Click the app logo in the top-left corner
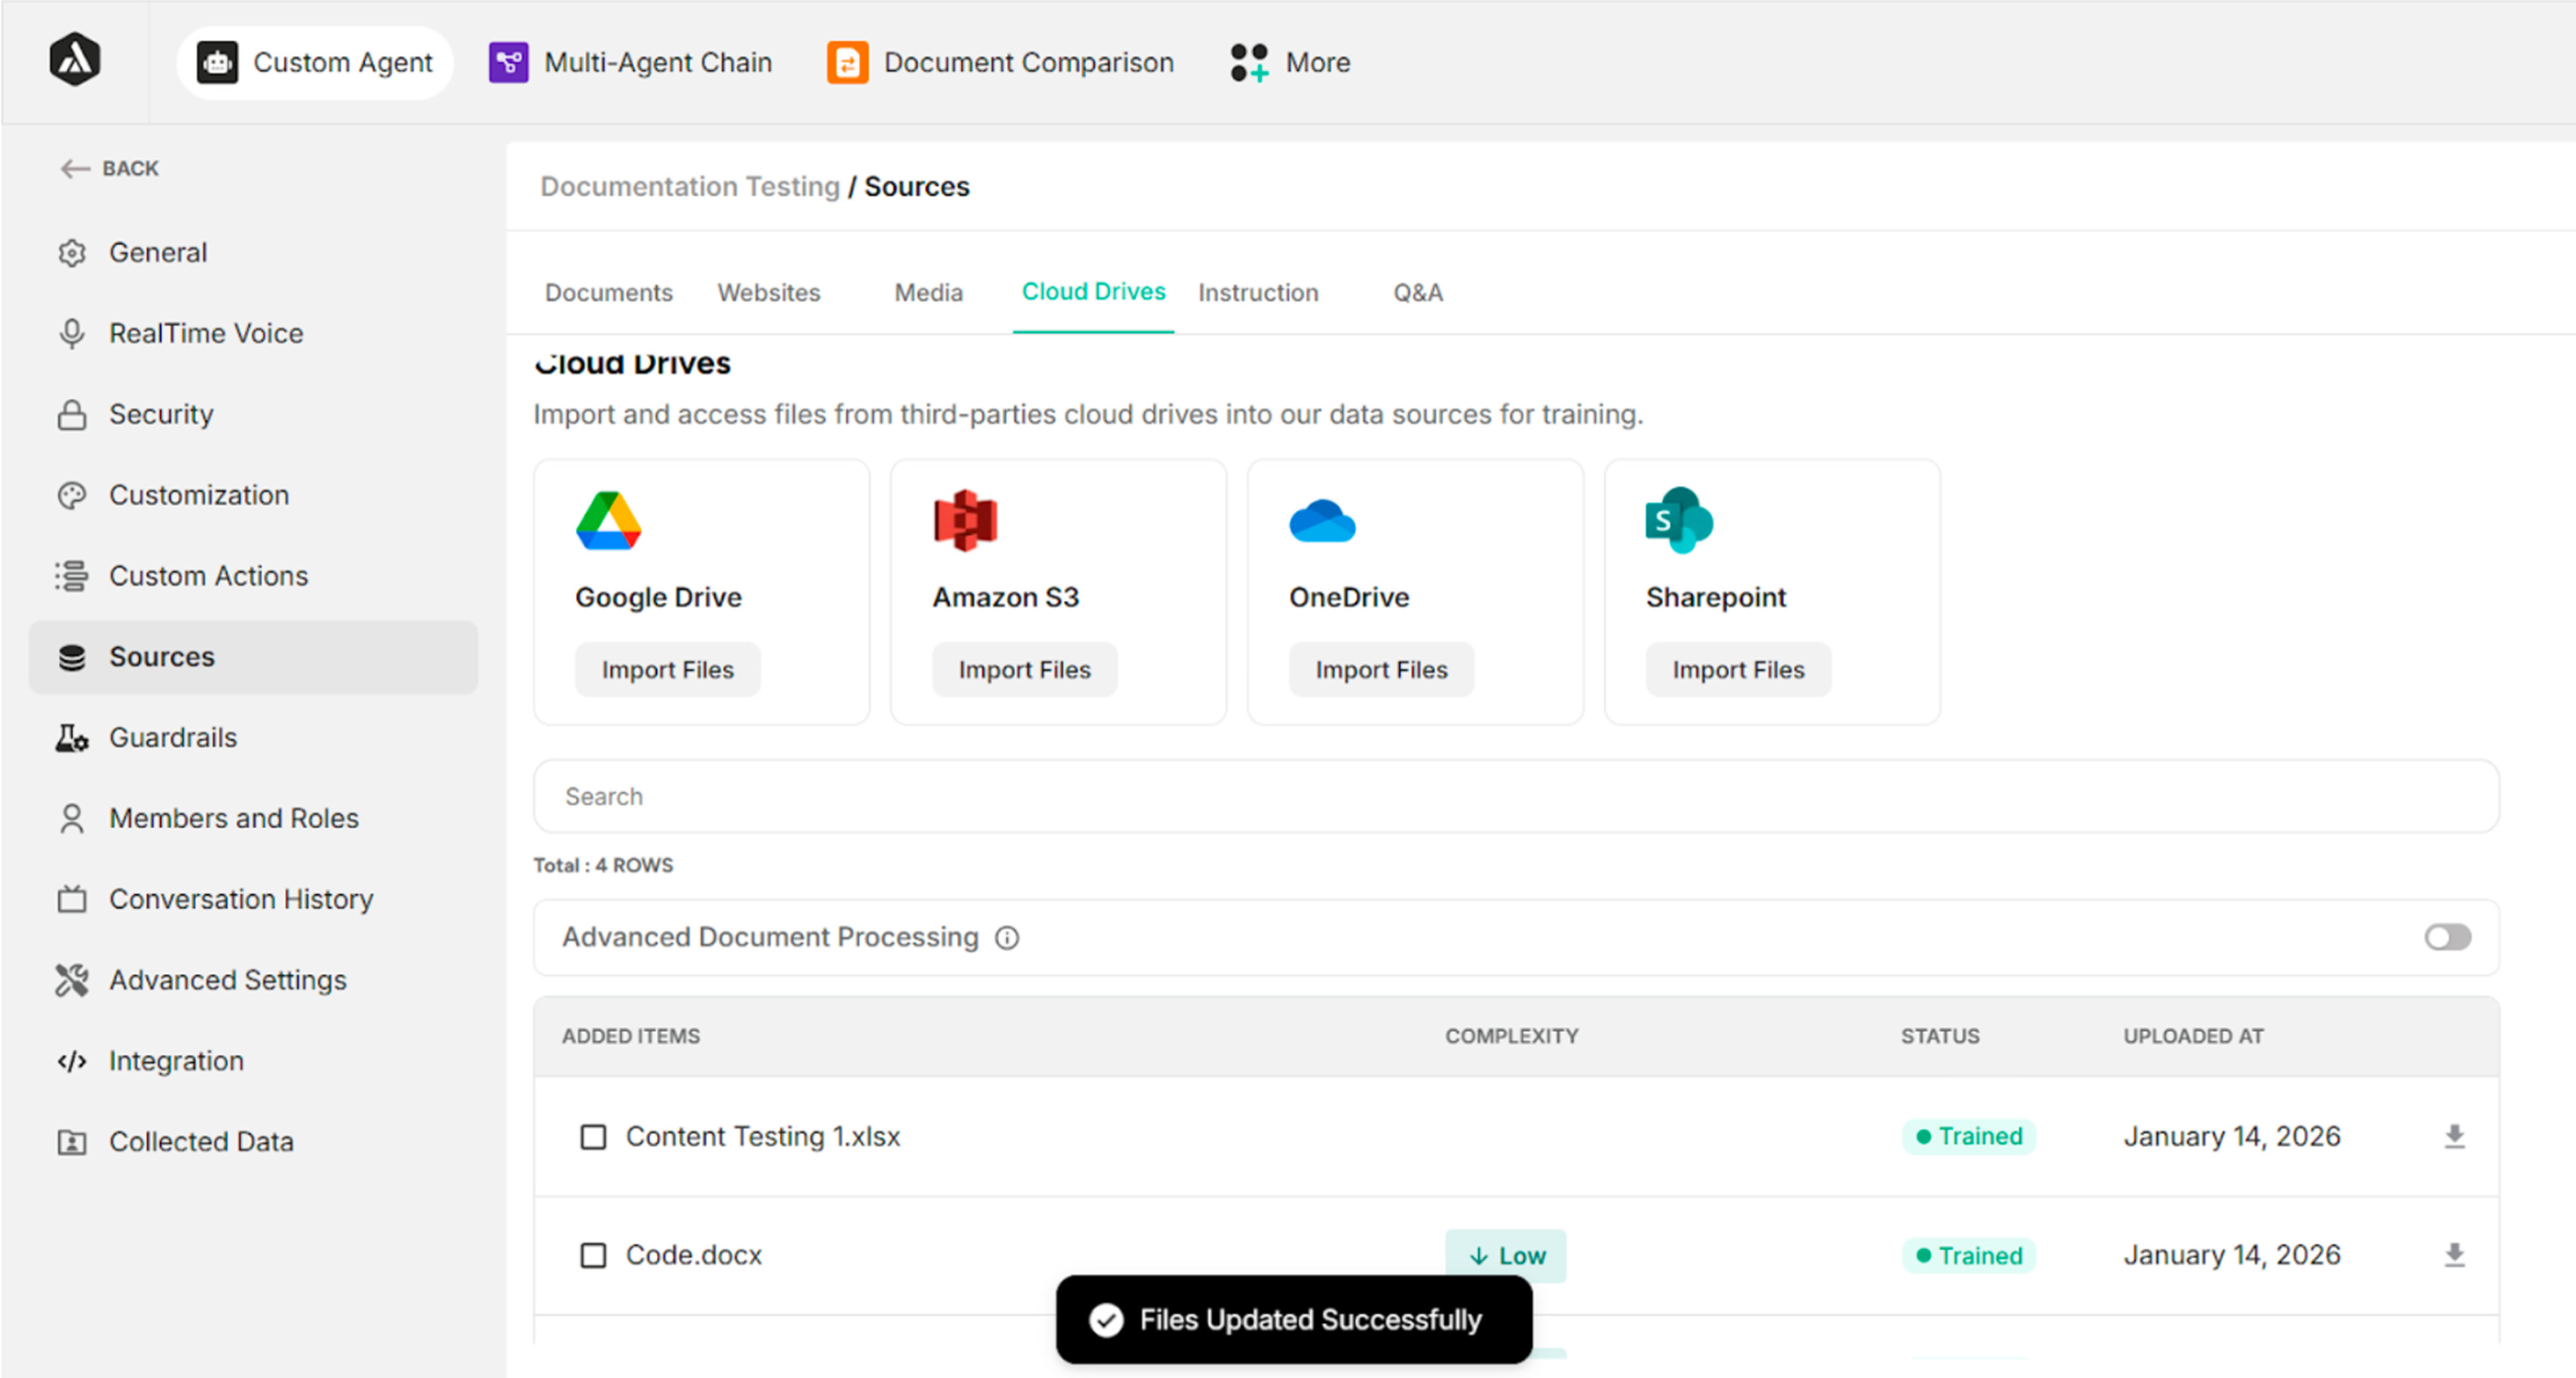The image size is (2576, 1378). tap(75, 60)
